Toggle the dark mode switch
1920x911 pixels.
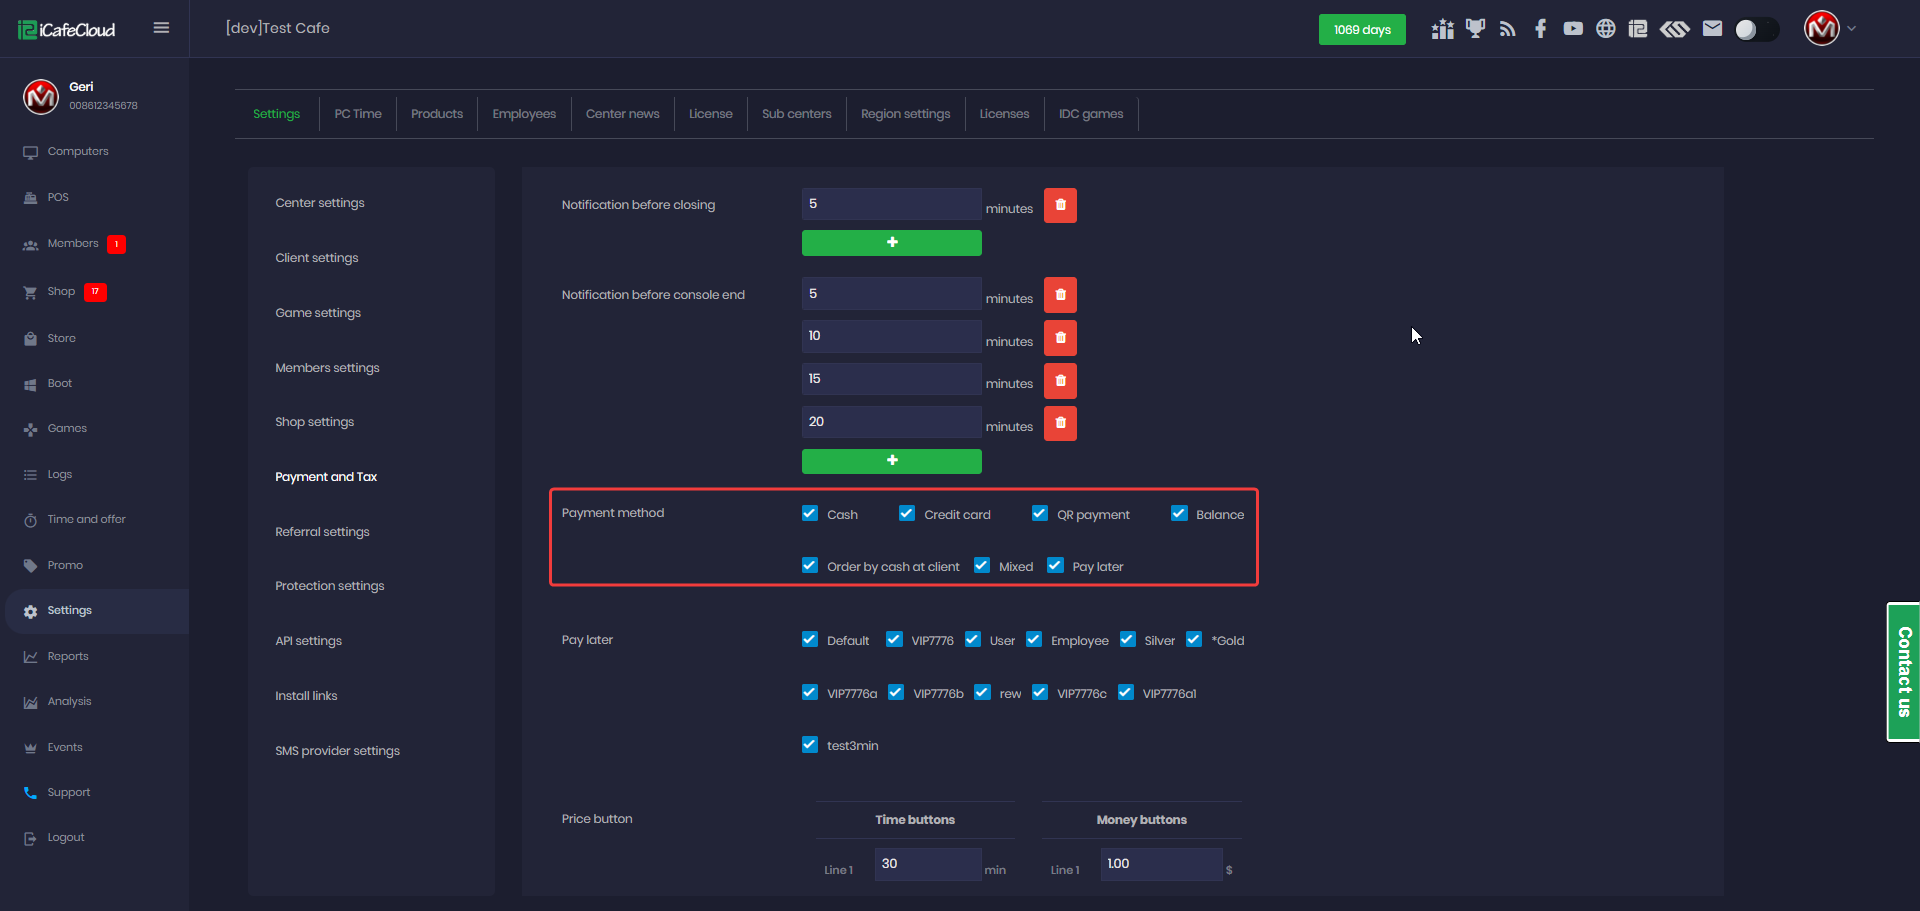(x=1756, y=29)
